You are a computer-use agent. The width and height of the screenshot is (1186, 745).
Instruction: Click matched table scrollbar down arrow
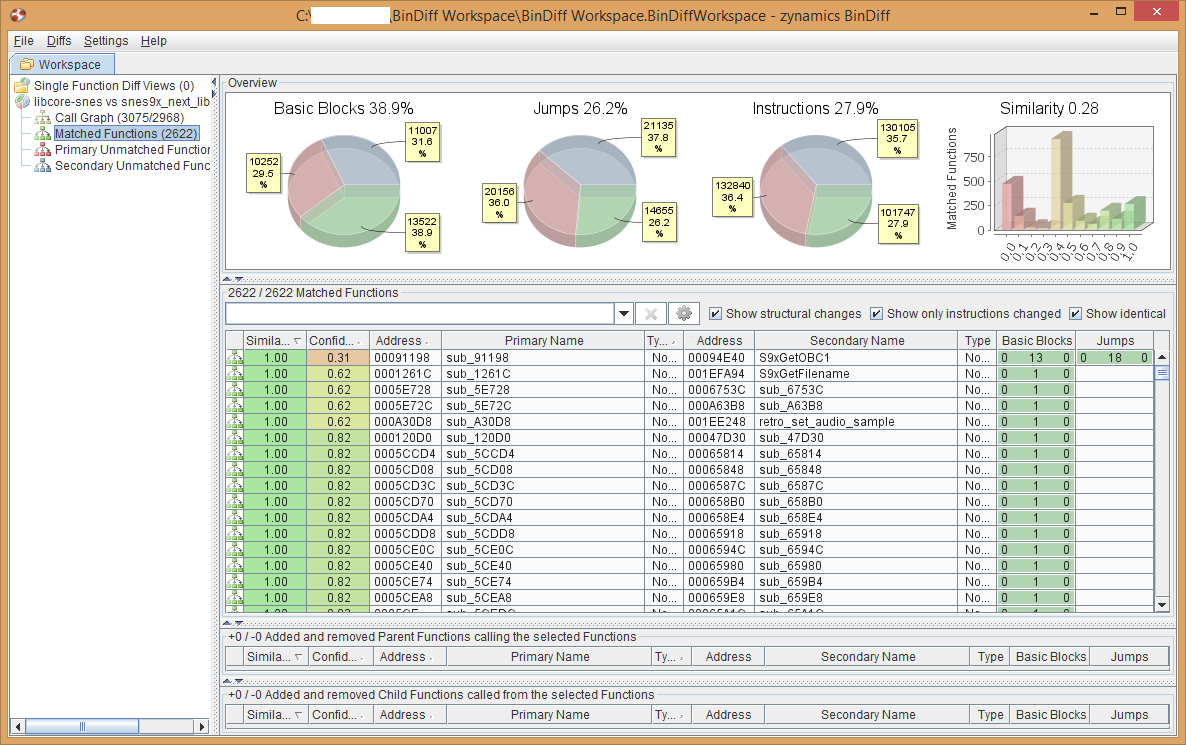pyautogui.click(x=1163, y=604)
